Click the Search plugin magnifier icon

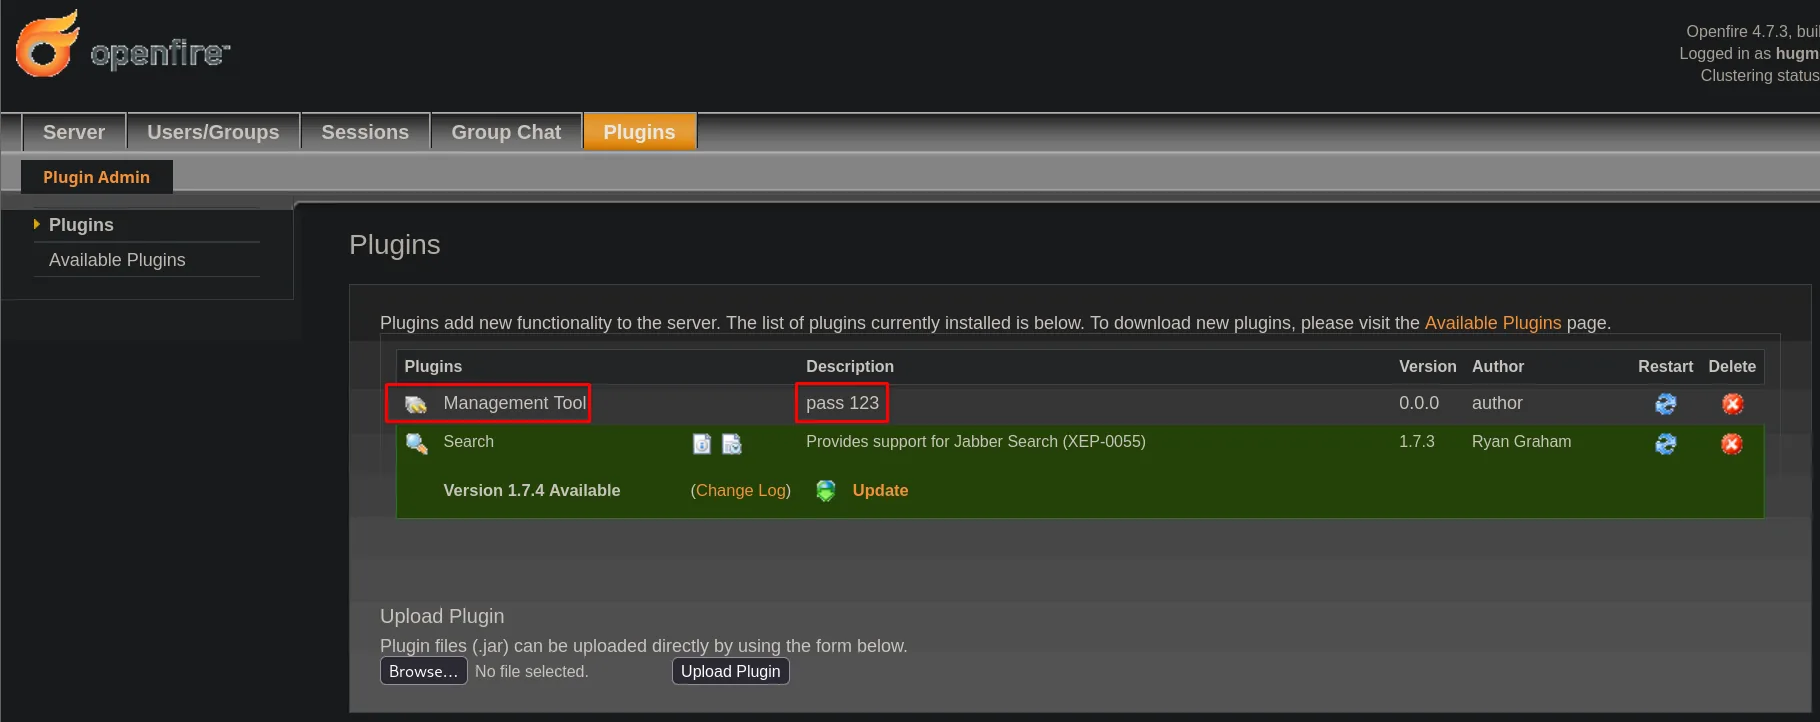tap(416, 443)
